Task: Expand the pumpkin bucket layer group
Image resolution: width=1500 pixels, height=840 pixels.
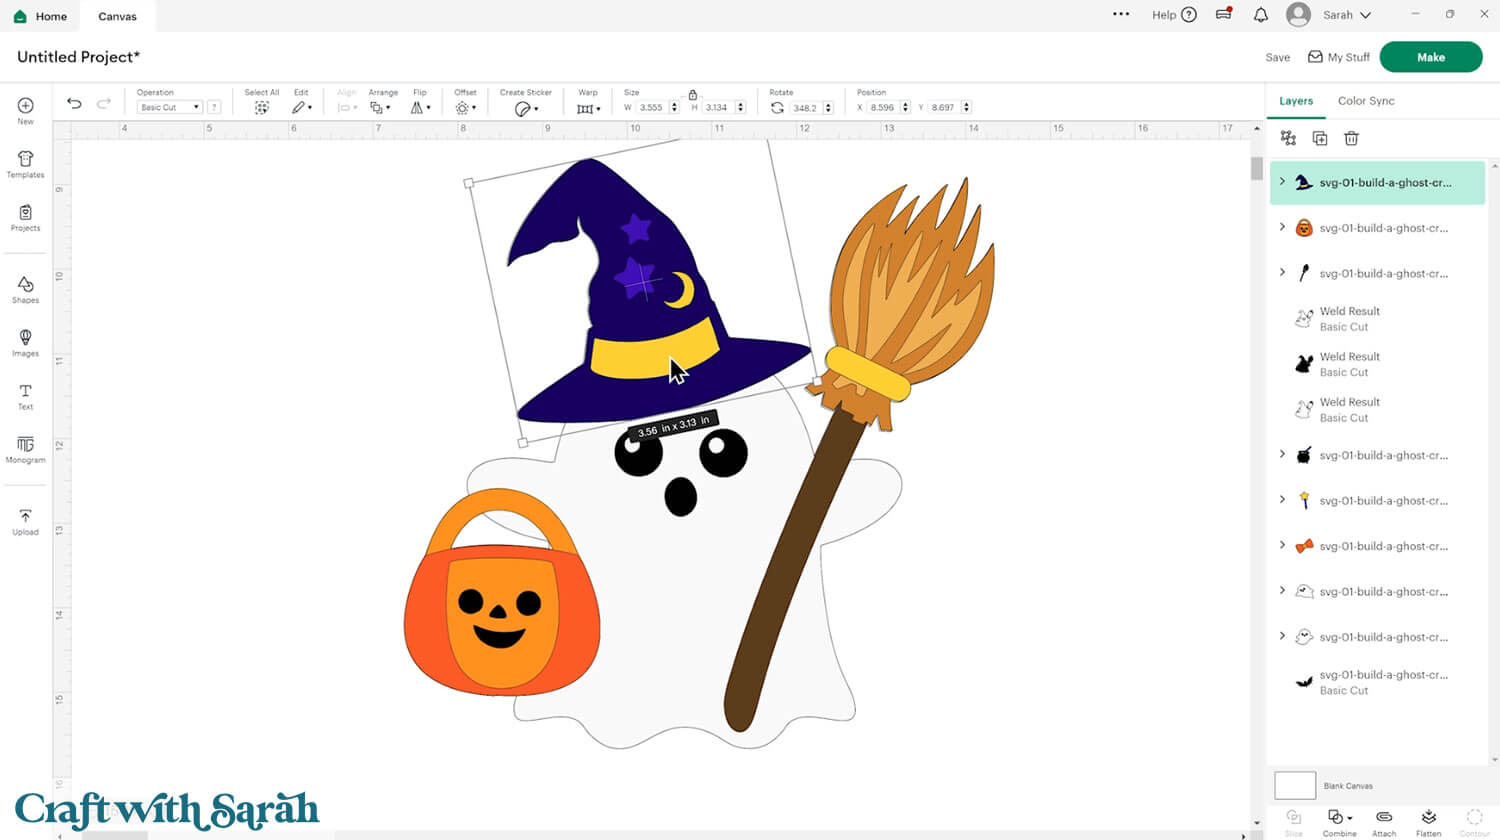Action: click(1282, 227)
